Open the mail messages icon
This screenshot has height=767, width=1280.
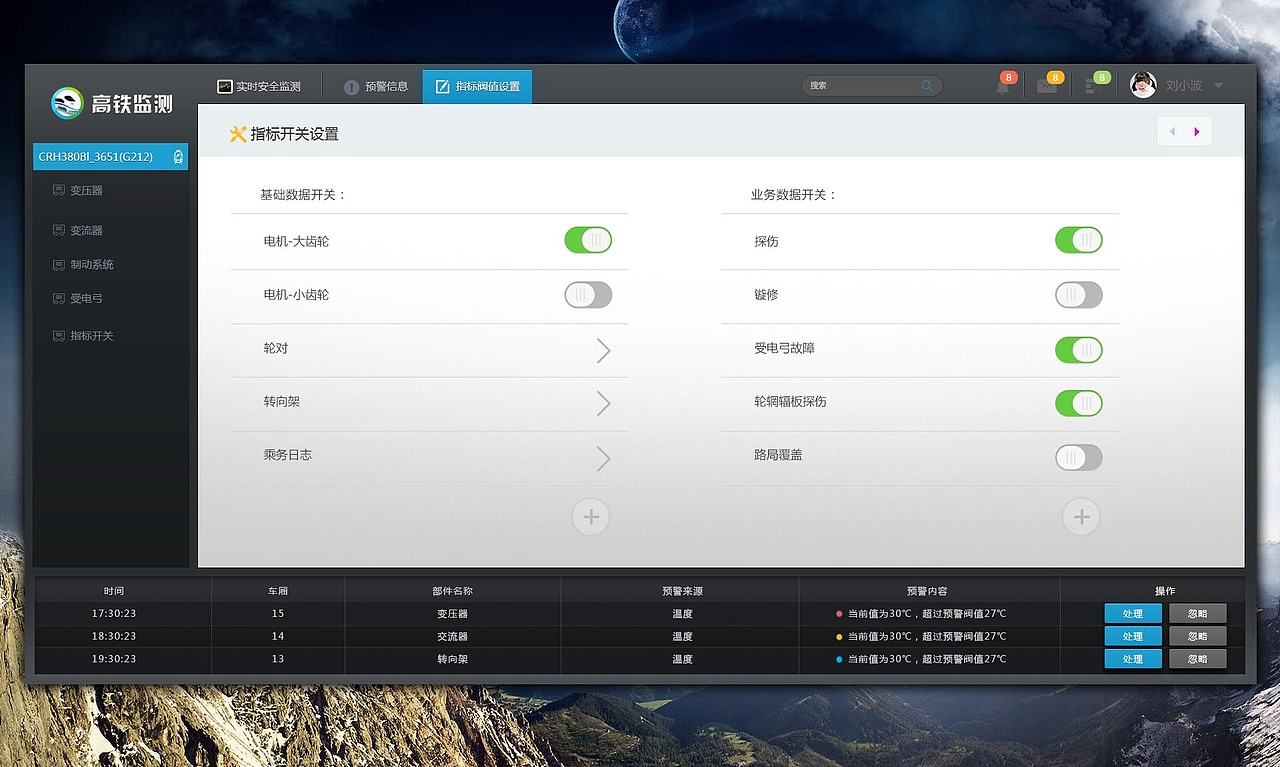click(1046, 87)
